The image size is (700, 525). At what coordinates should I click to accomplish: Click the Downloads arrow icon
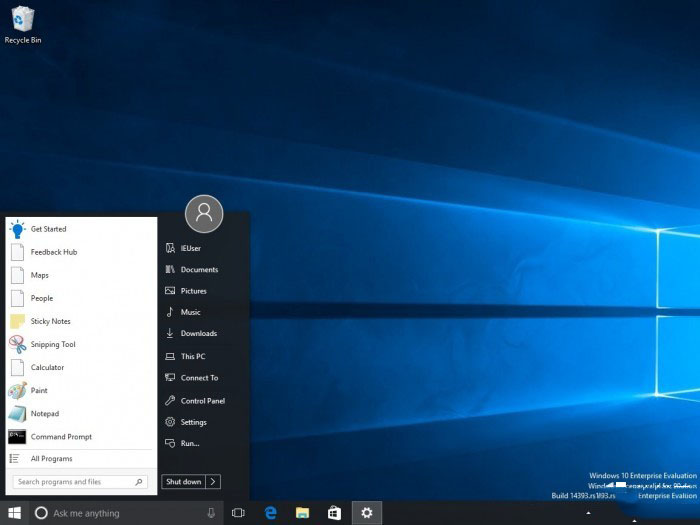click(x=170, y=333)
